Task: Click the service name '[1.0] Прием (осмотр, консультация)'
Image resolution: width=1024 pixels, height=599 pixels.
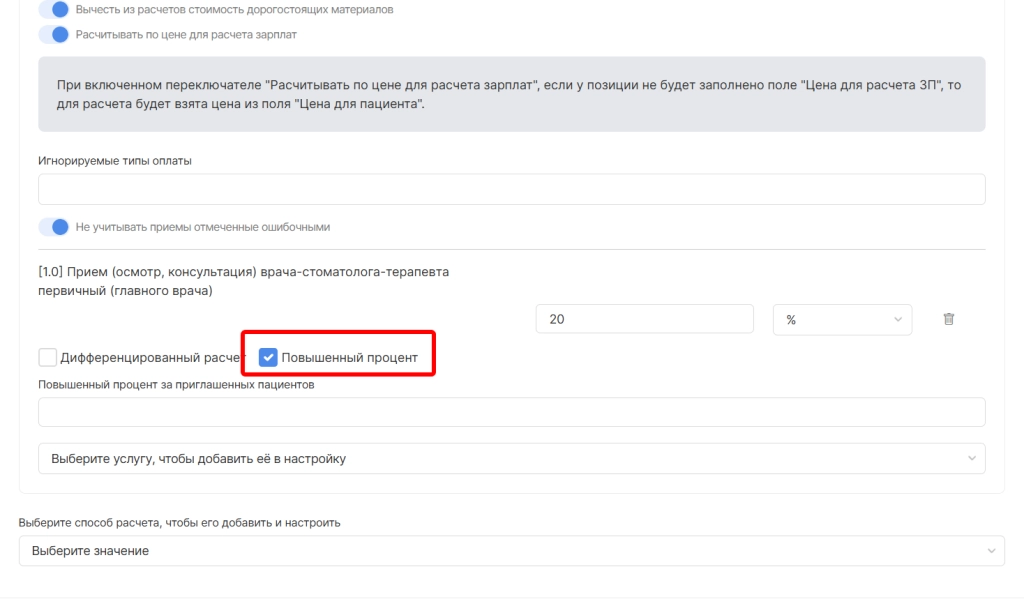Action: click(242, 272)
